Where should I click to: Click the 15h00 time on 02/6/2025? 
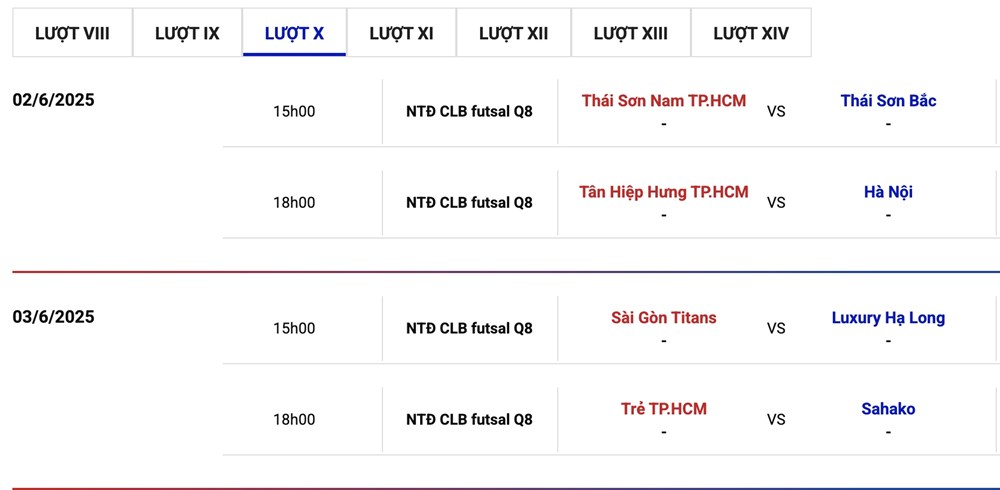294,112
